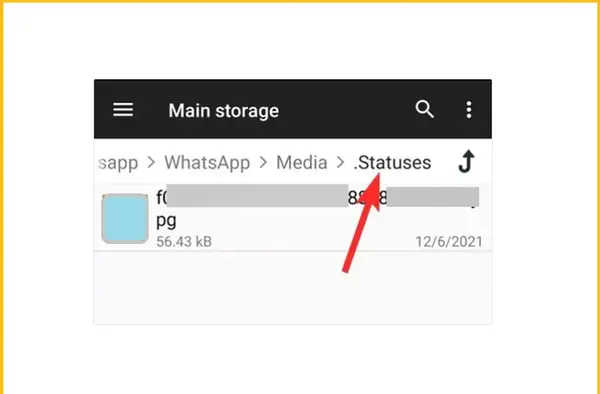Go up one folder level arrow
600x394 pixels.
tap(466, 162)
